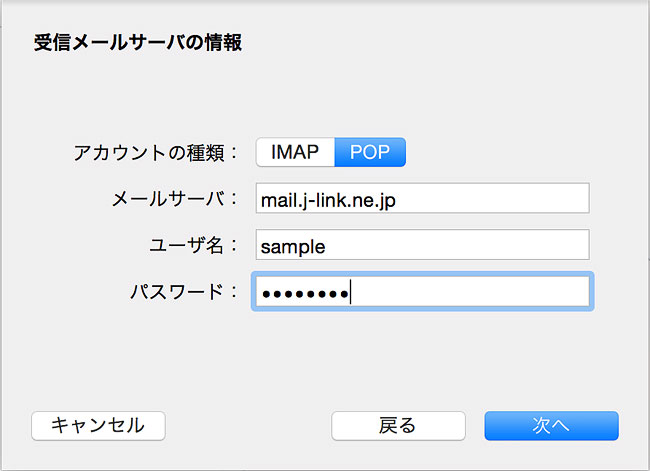650x471 pixels.
Task: Select POP account type
Action: 370,152
